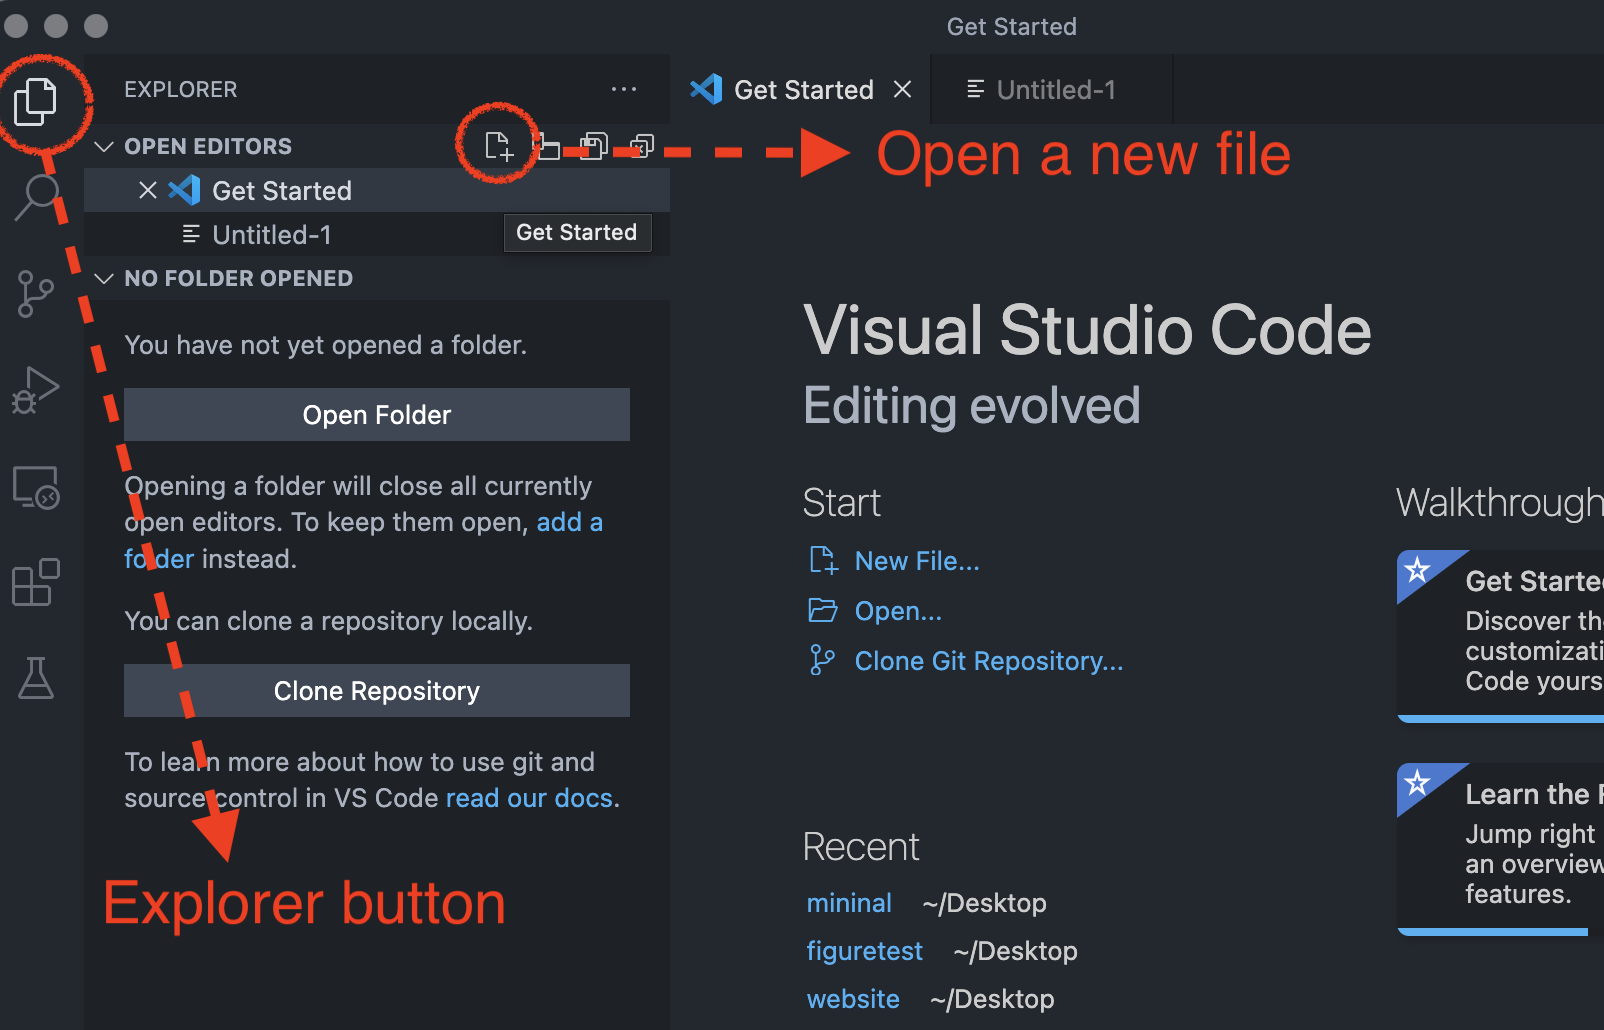Click the folder icon beside Open...

(823, 610)
